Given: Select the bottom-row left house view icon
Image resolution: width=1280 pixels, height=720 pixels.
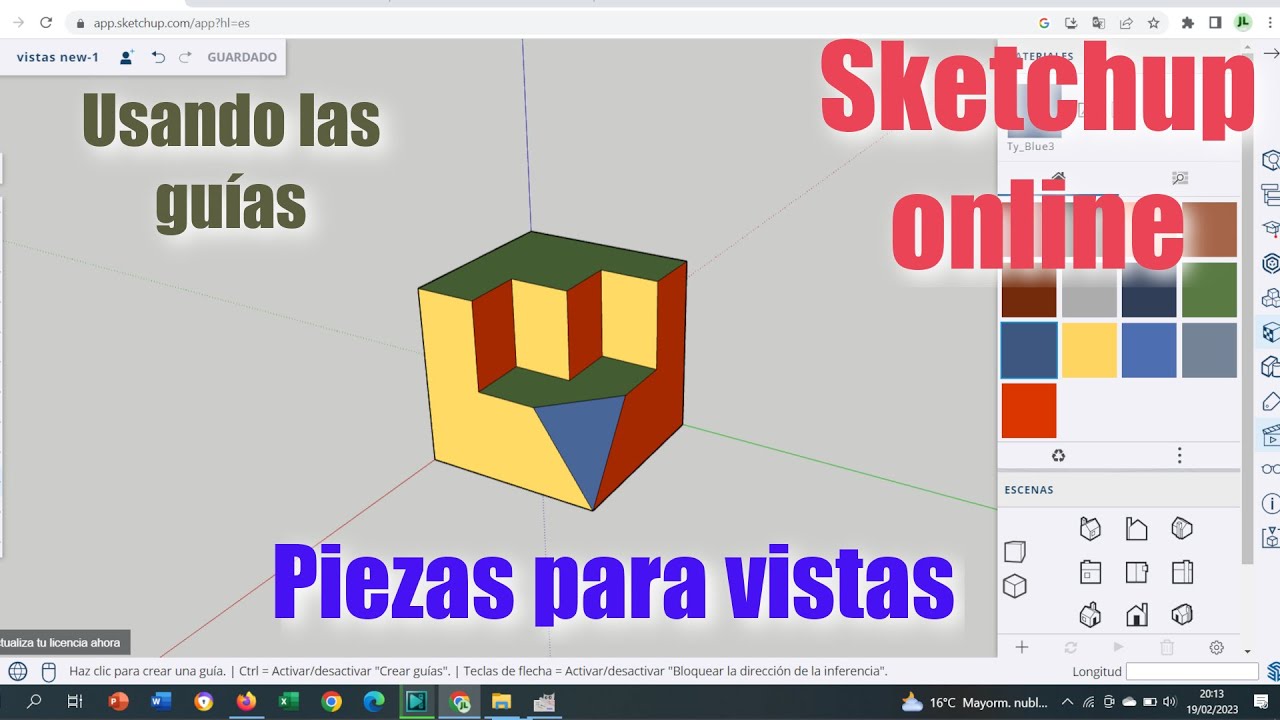Looking at the screenshot, I should [1090, 614].
